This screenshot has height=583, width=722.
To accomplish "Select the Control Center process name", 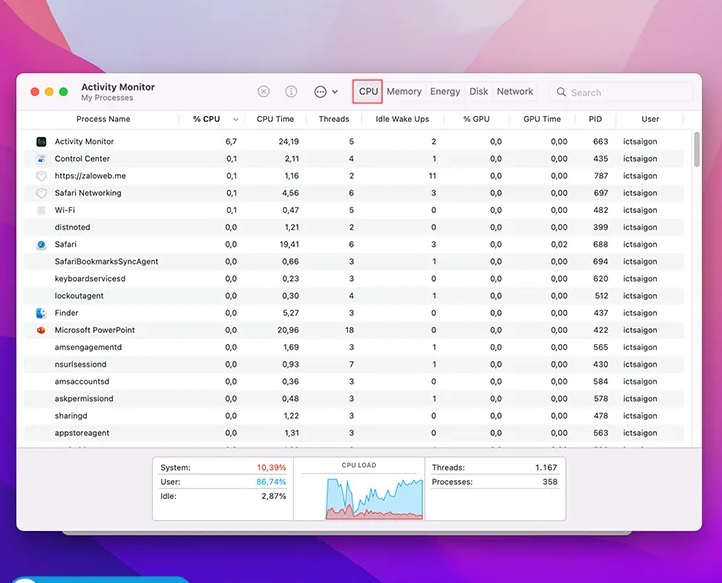I will click(x=82, y=159).
